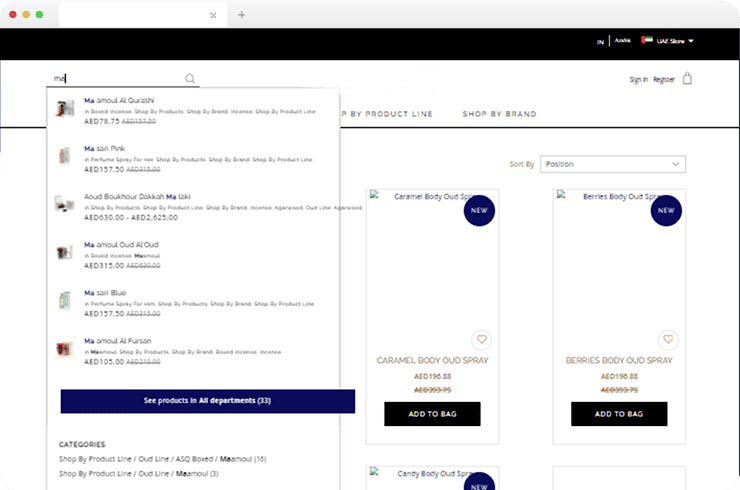Add Caramel Body Oud Spray to bag
The image size is (740, 490).
(432, 414)
